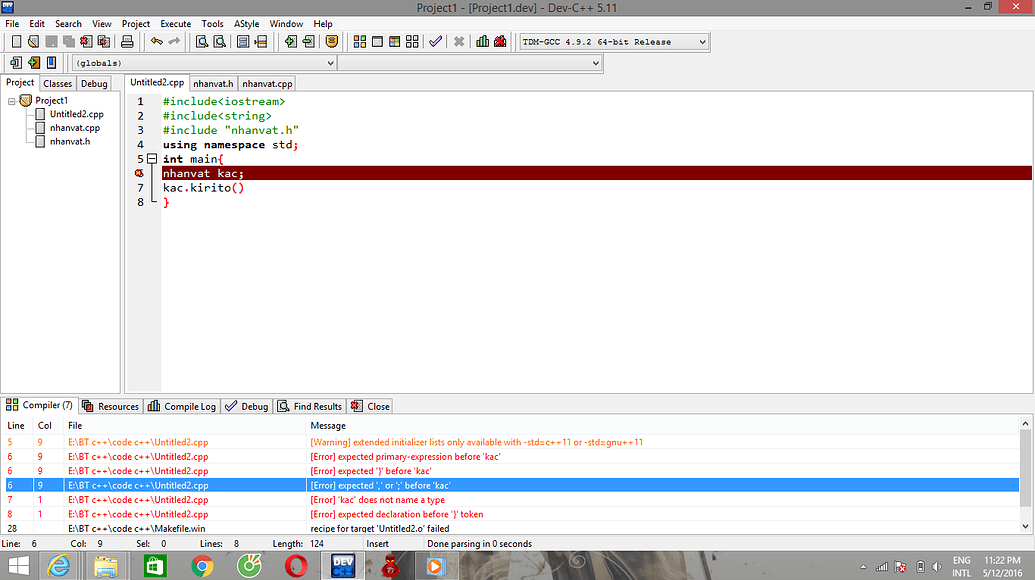Create a new file with New icon
The image size is (1035, 580).
pyautogui.click(x=17, y=42)
